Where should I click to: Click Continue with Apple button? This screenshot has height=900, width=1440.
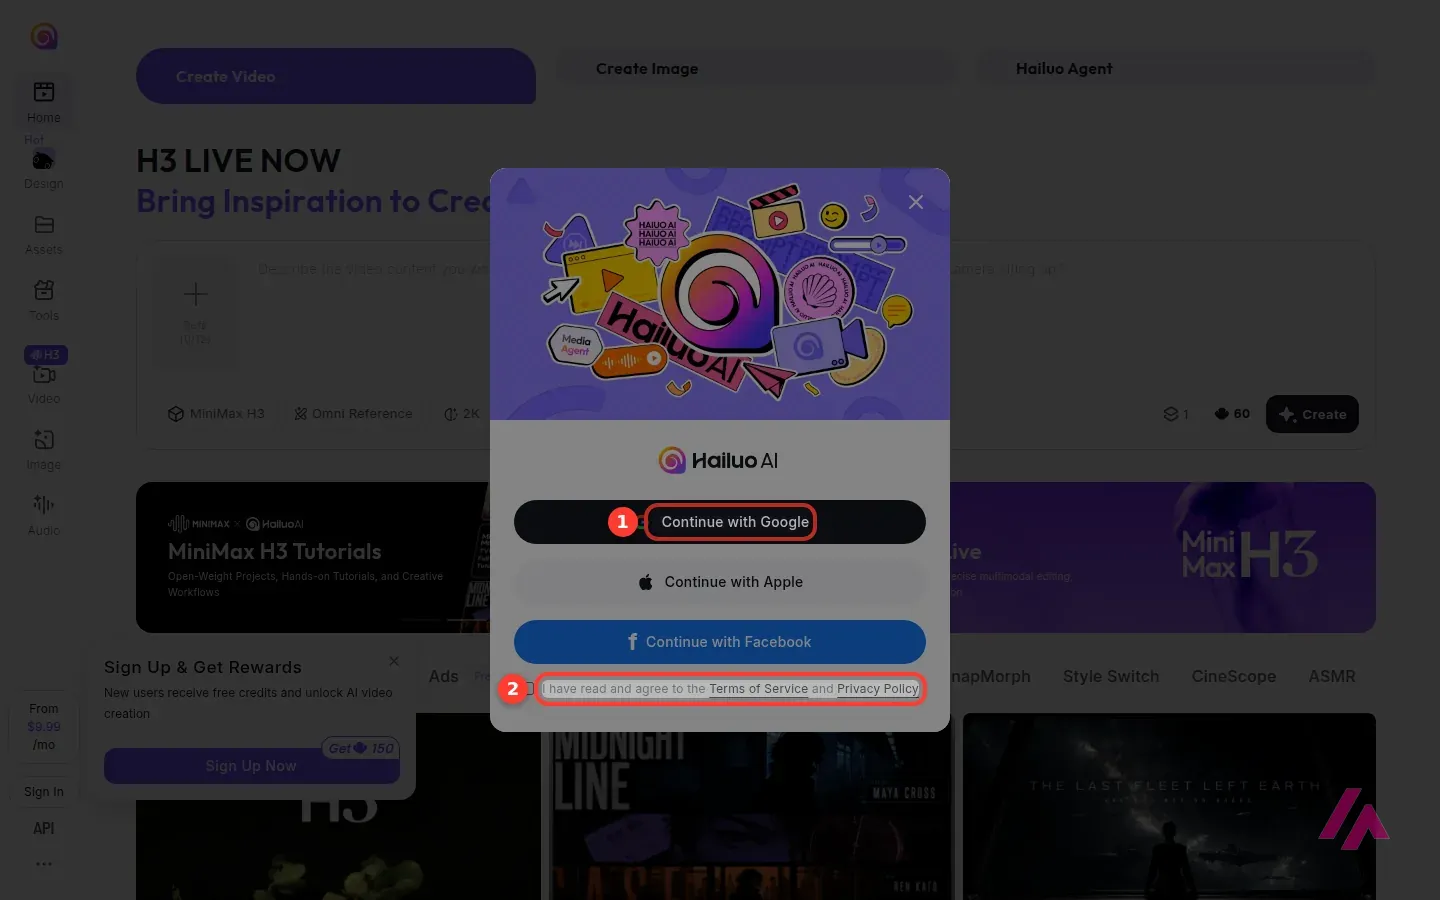720,582
